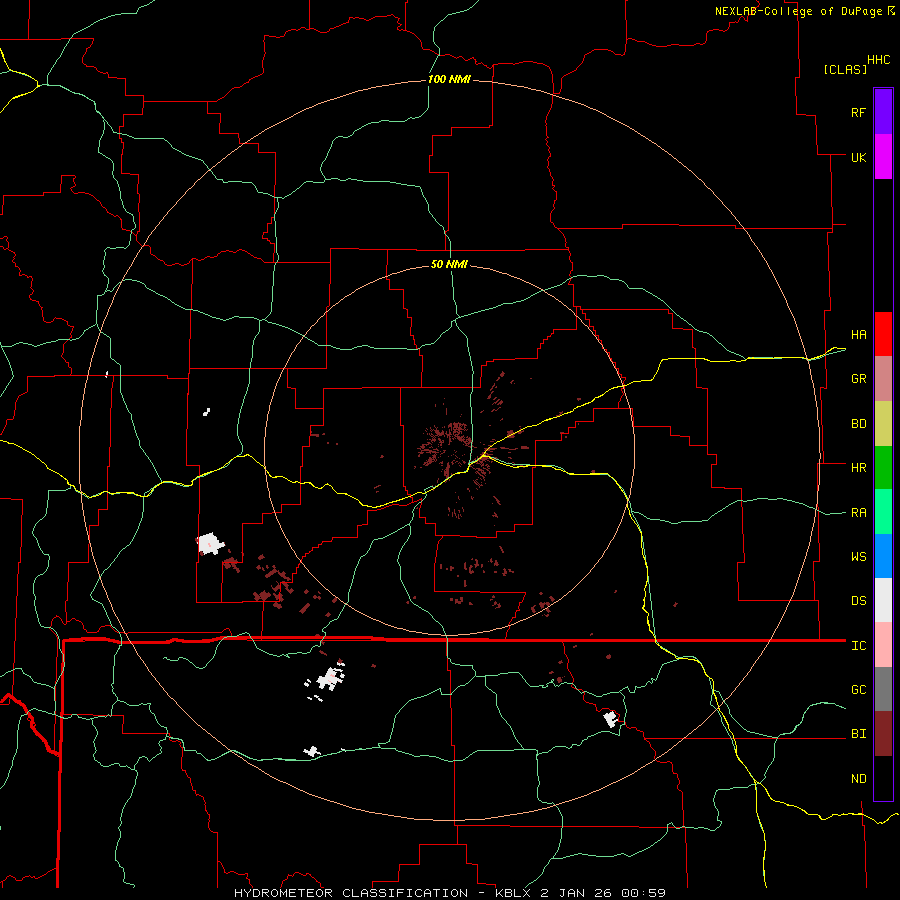Screen dimensions: 900x900
Task: Pick the red HA legend color
Action: 883,334
